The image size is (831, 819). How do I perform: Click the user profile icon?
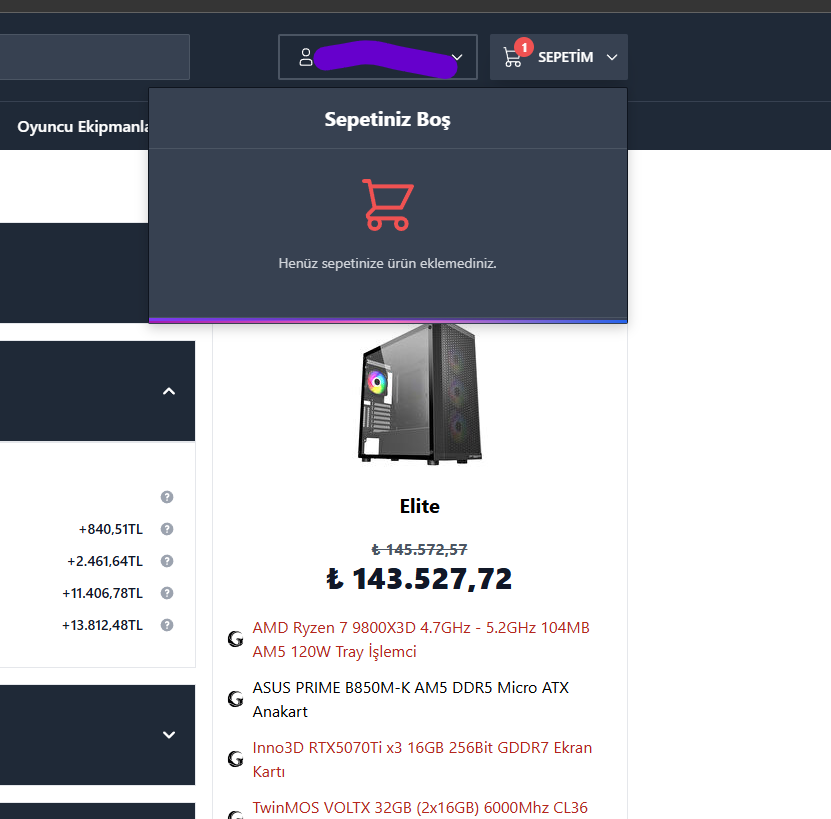pos(306,57)
